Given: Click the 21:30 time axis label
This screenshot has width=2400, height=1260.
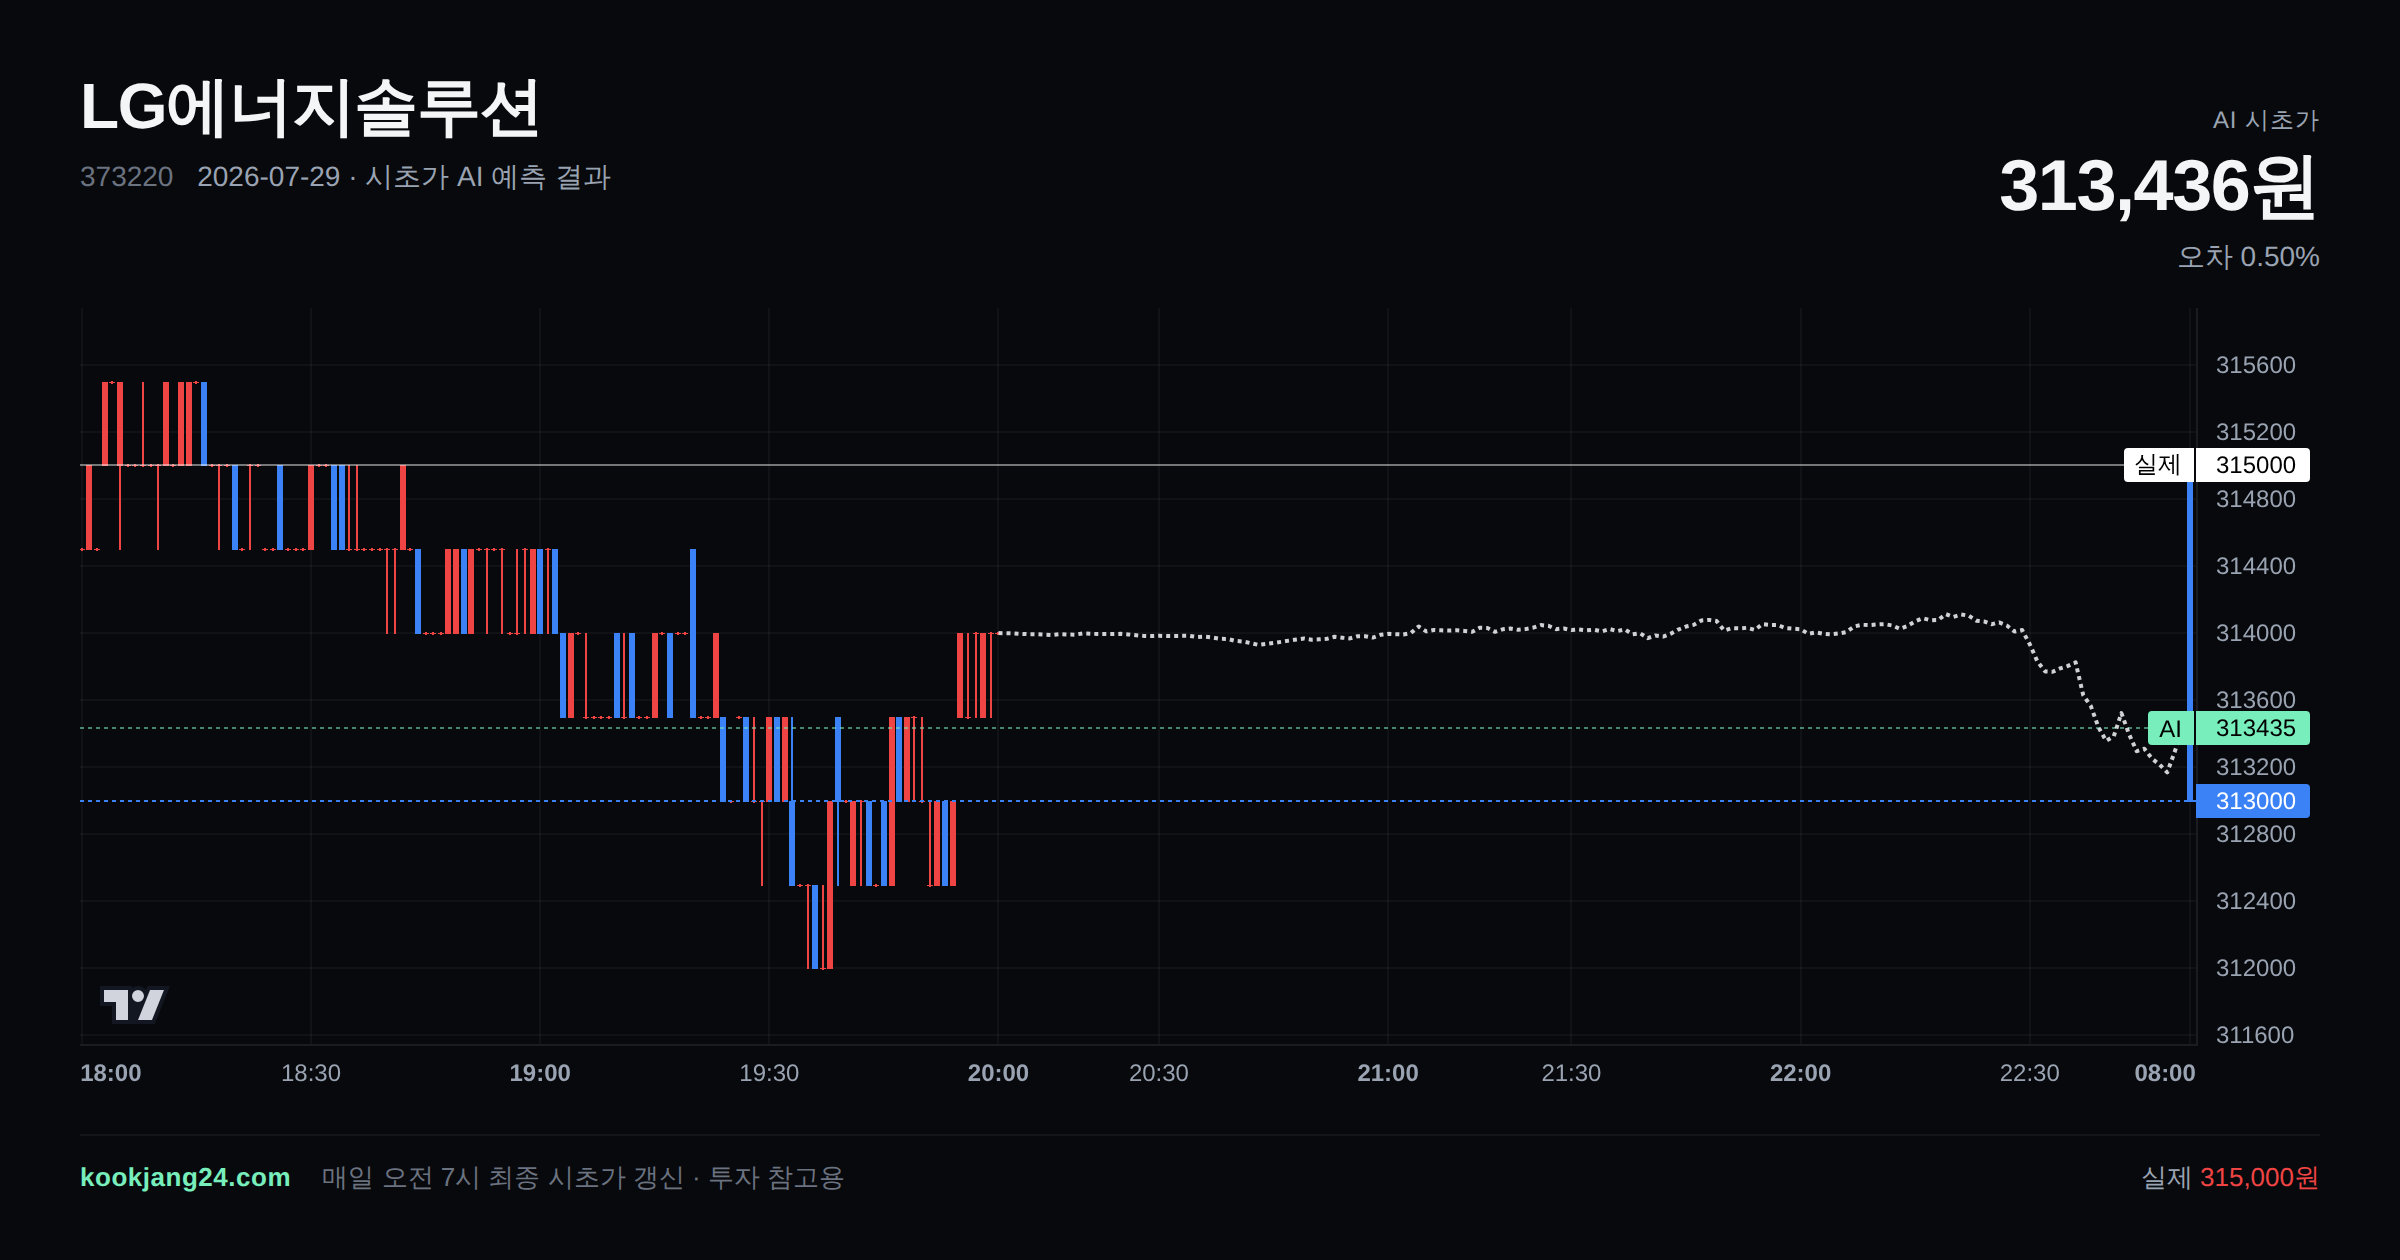Looking at the screenshot, I should pos(1571,1073).
